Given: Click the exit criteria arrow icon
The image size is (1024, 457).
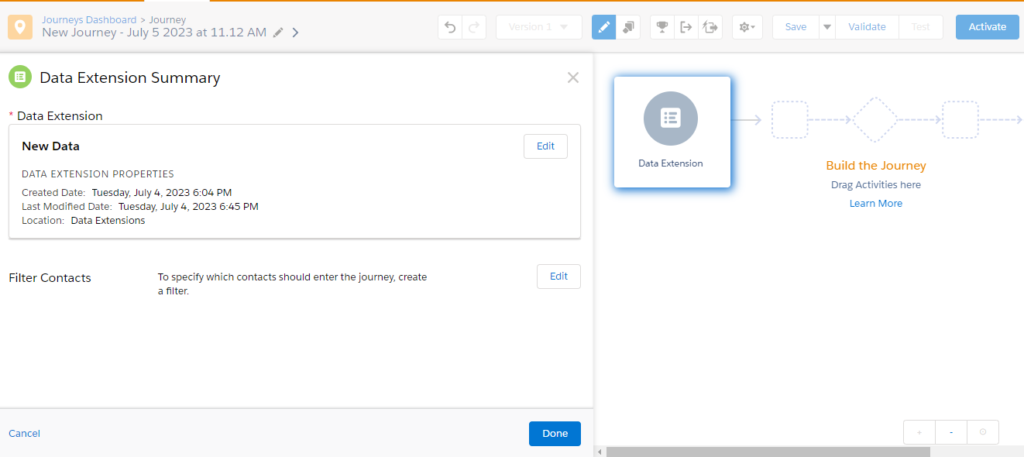Looking at the screenshot, I should (686, 27).
